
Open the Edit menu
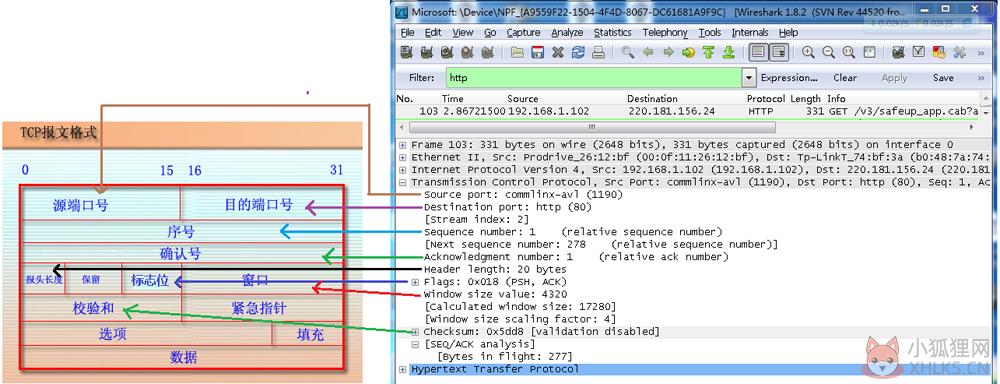point(433,33)
